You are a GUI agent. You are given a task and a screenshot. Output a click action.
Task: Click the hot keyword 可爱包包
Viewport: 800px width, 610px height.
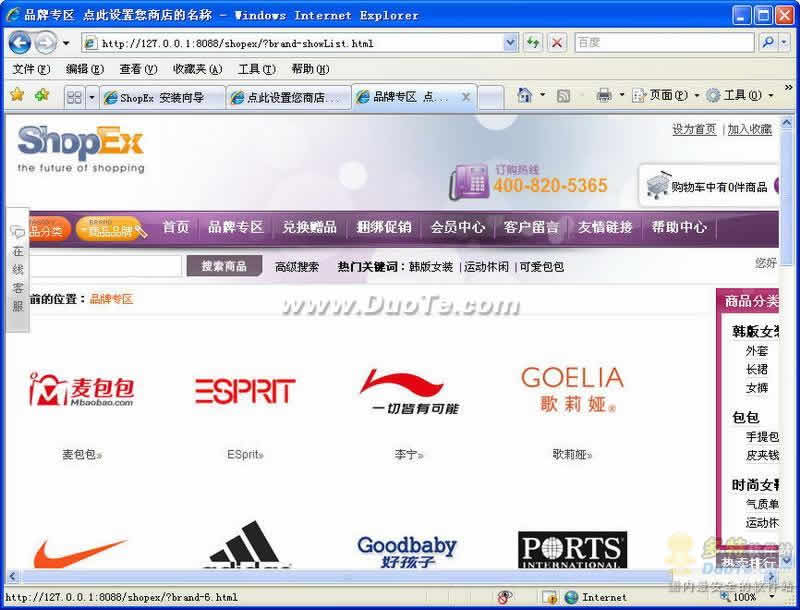click(x=541, y=267)
